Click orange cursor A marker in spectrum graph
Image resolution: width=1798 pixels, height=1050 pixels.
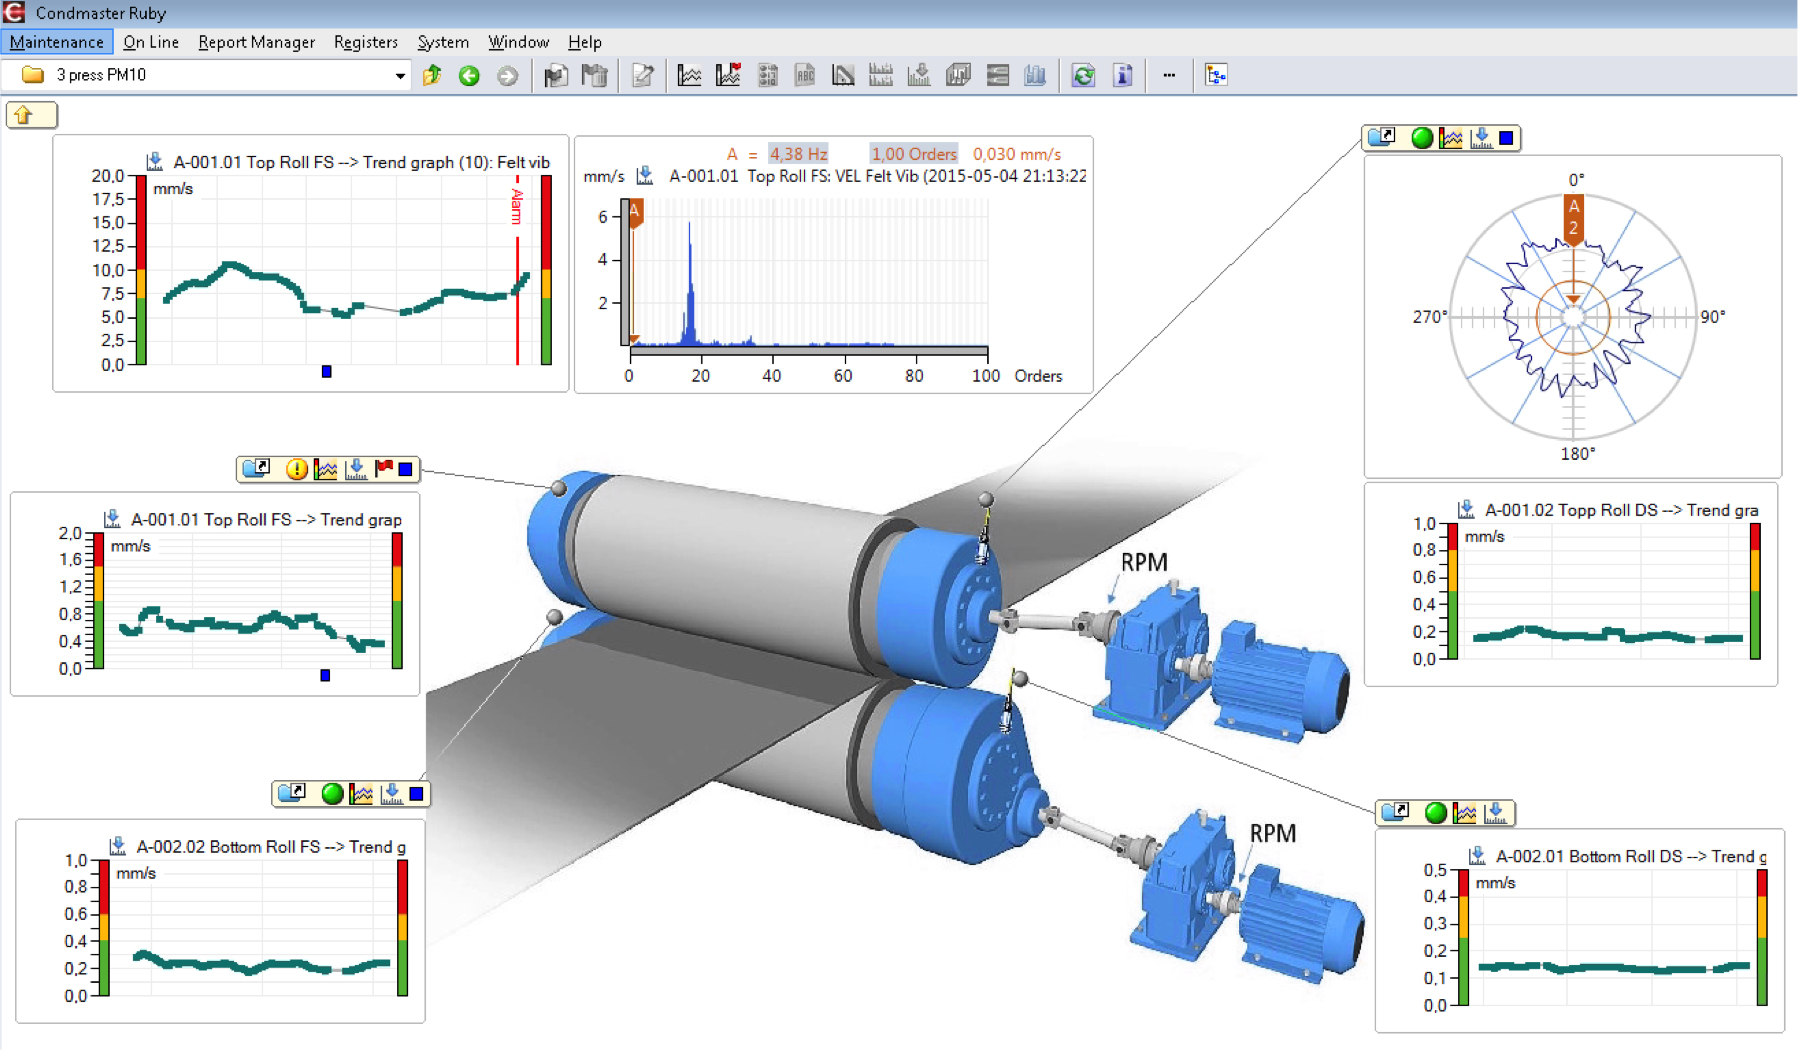634,212
